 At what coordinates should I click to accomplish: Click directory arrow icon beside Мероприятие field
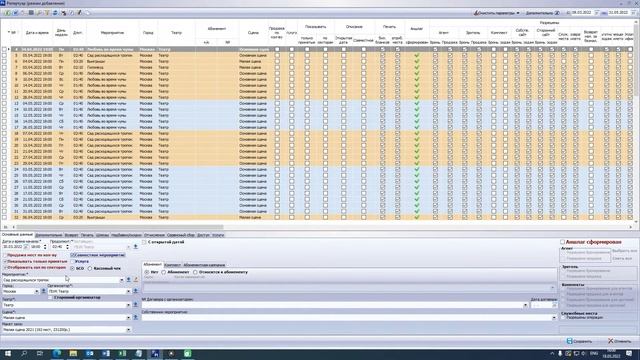(129, 280)
